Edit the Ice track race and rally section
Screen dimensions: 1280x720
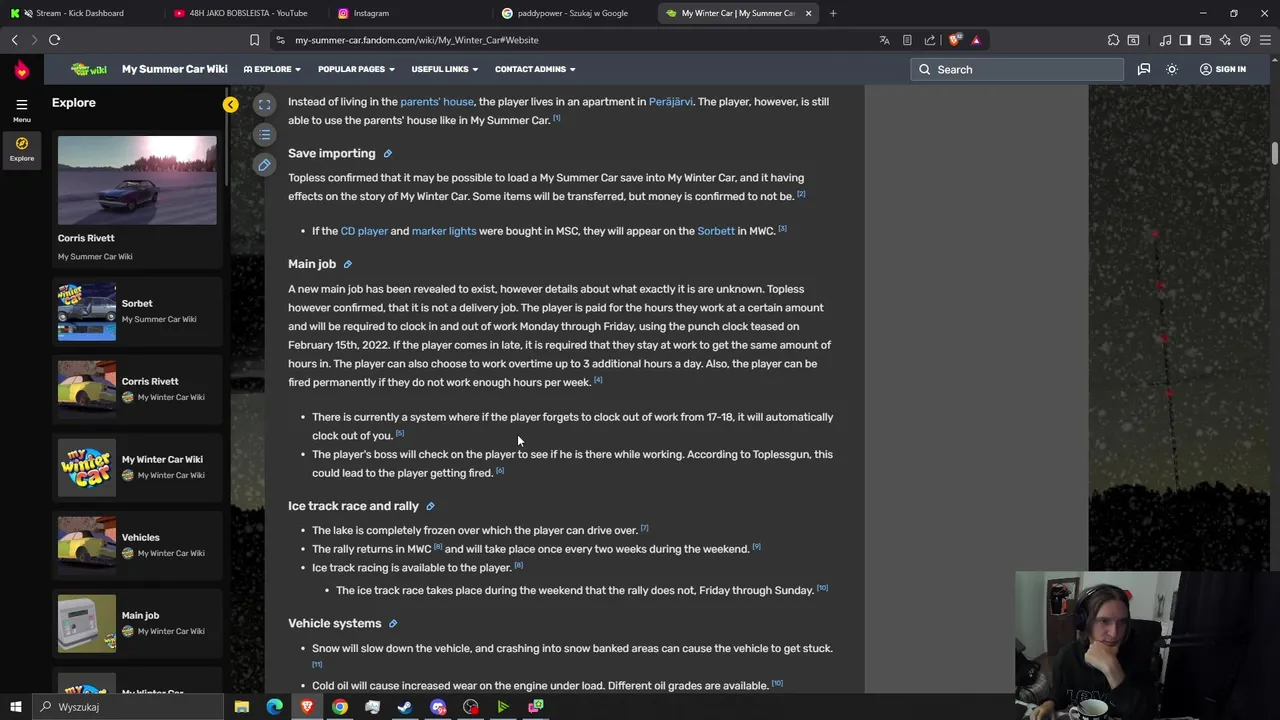pyautogui.click(x=430, y=506)
